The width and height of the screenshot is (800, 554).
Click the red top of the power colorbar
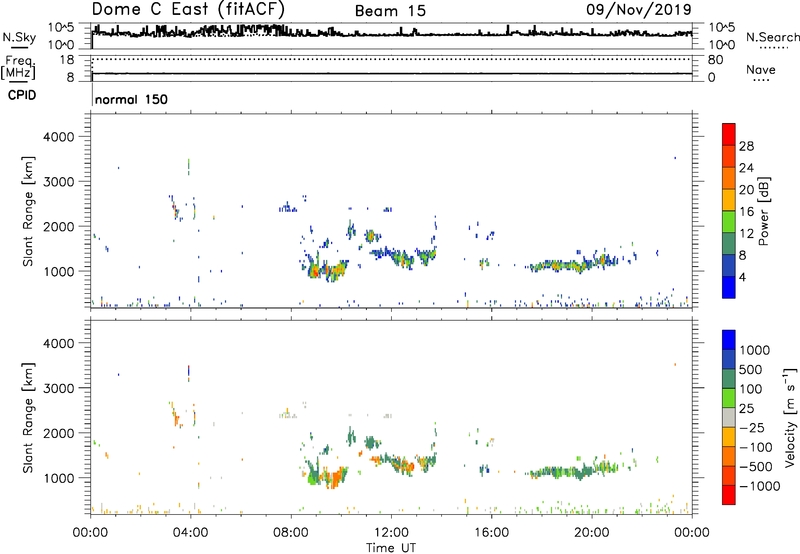tap(729, 134)
